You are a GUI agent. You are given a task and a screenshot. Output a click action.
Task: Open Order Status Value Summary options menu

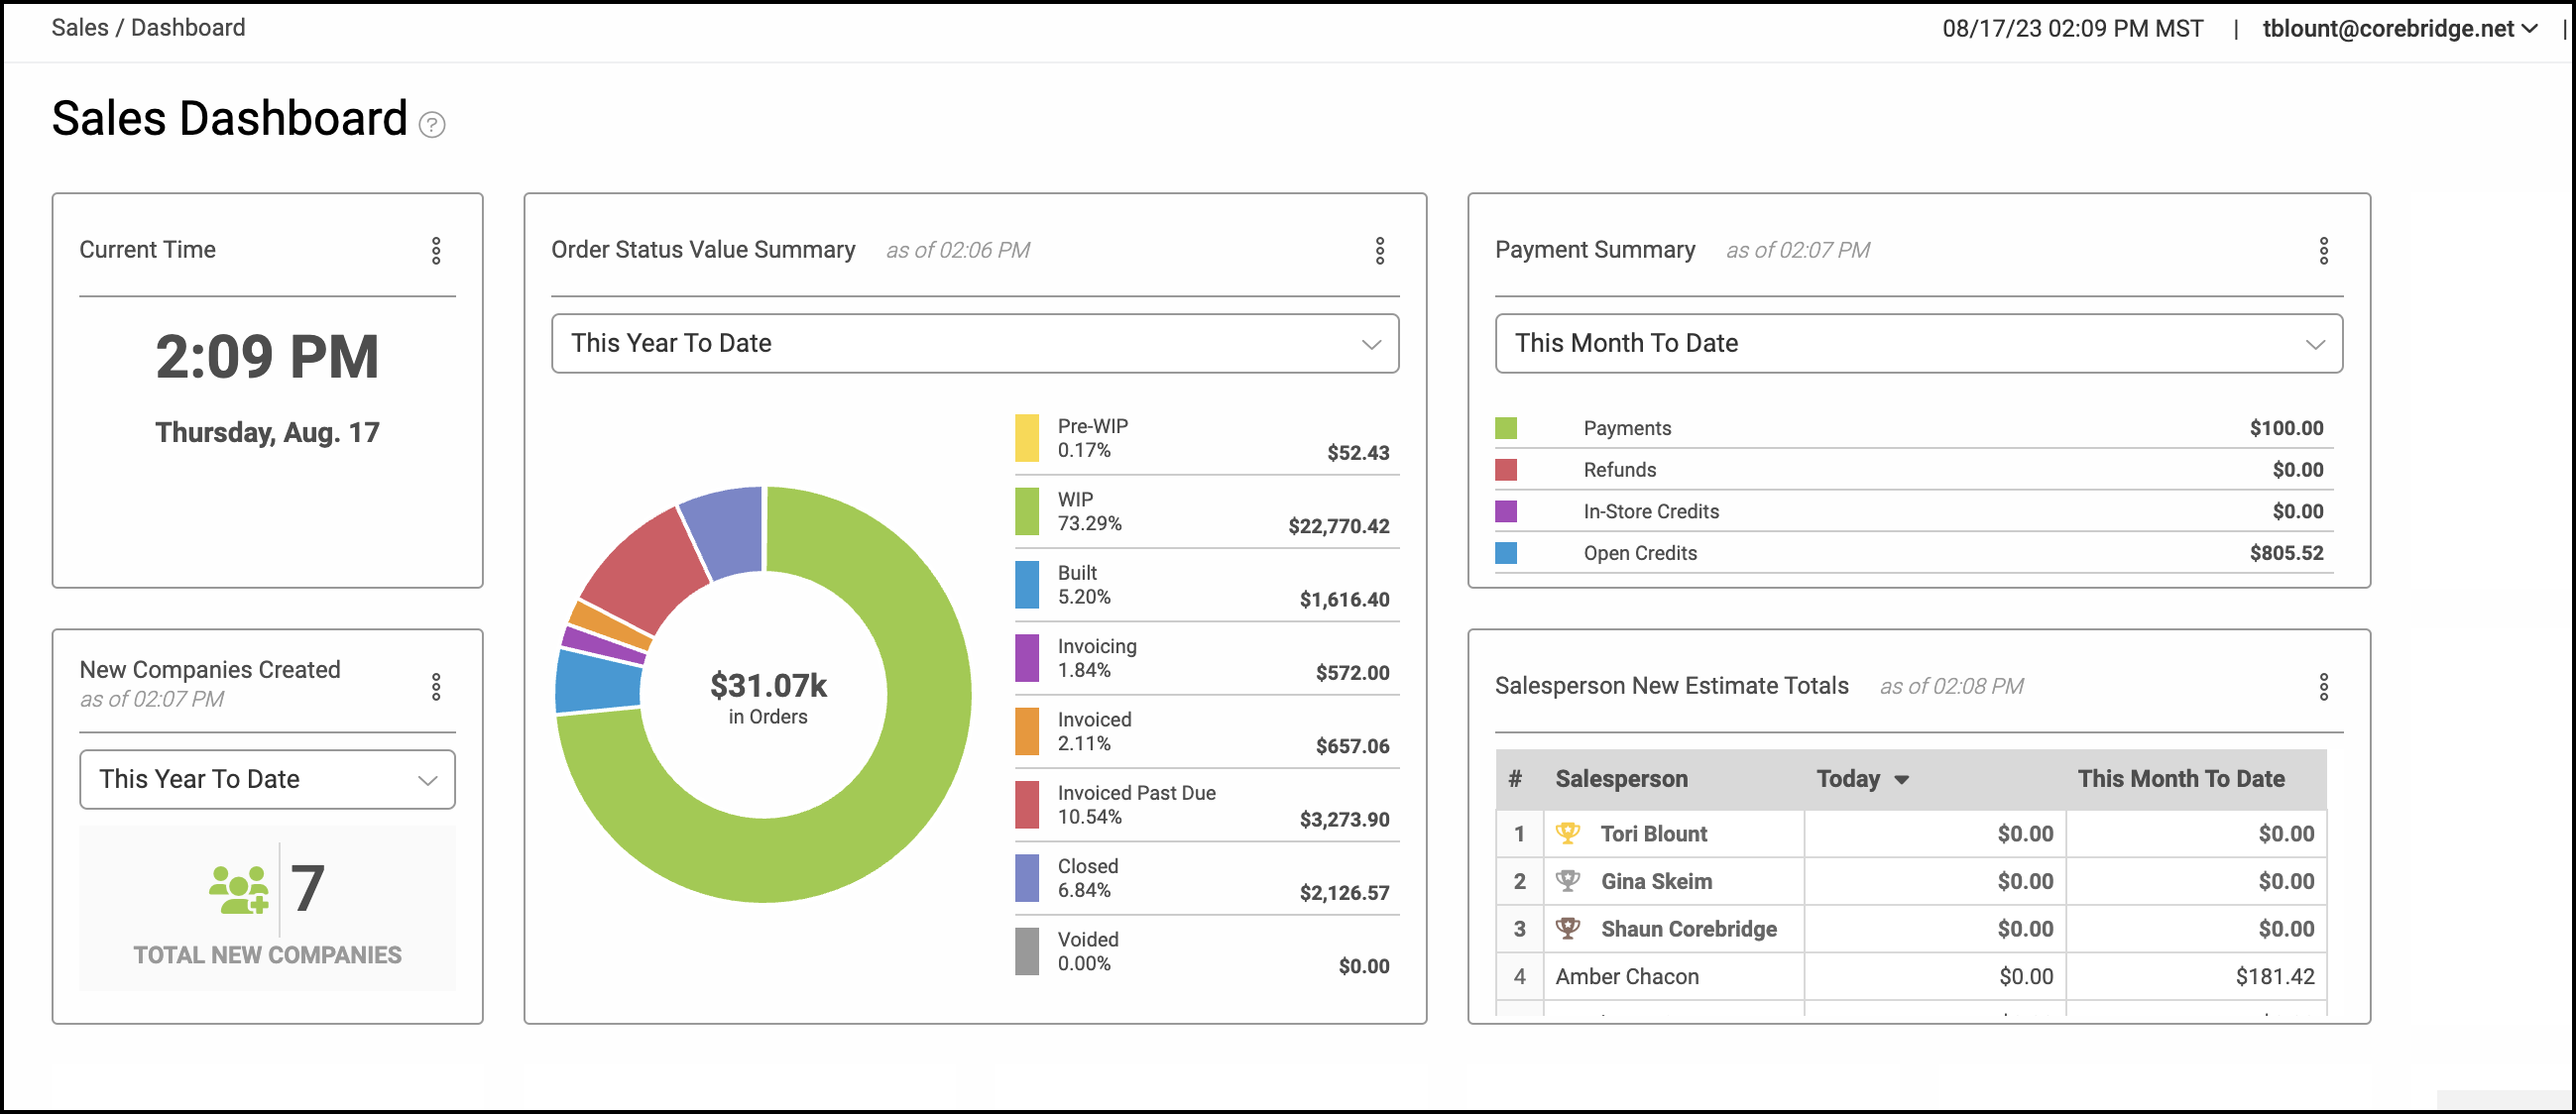1379,250
